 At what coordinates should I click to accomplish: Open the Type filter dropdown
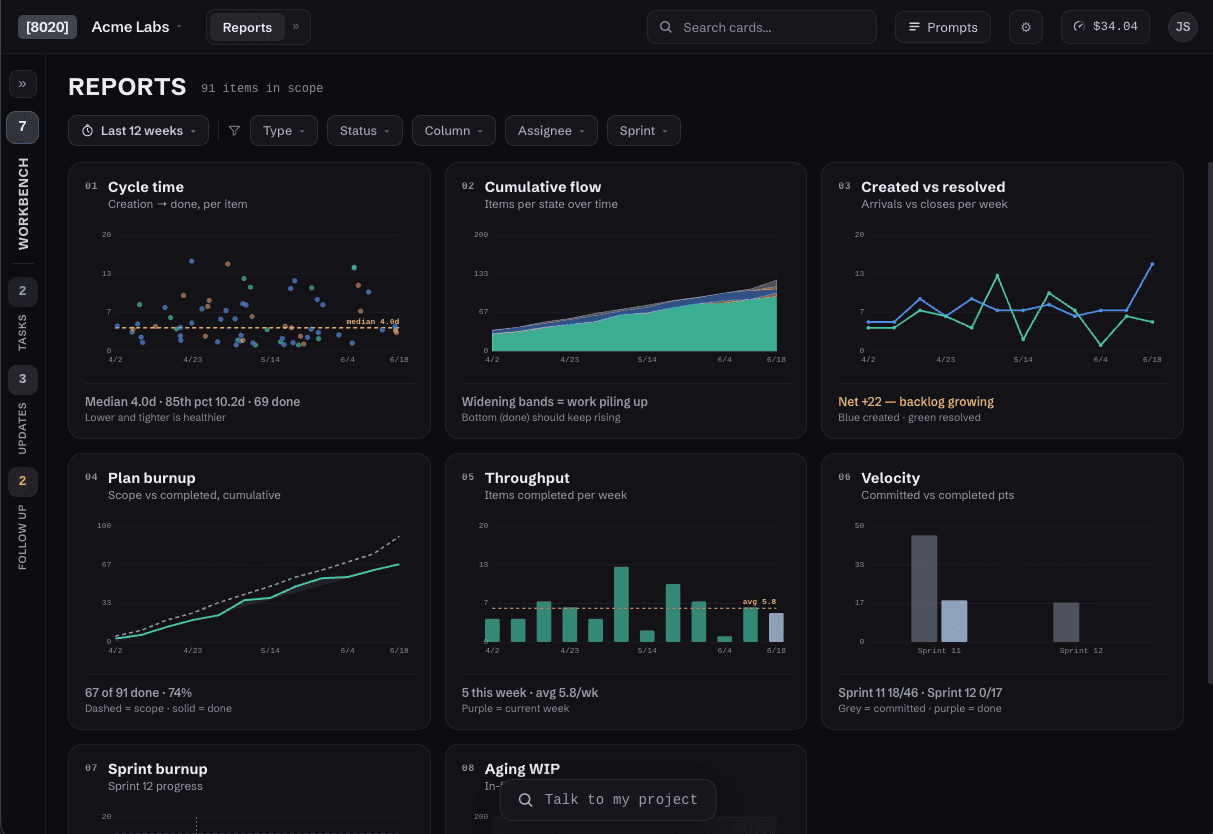[x=284, y=131]
